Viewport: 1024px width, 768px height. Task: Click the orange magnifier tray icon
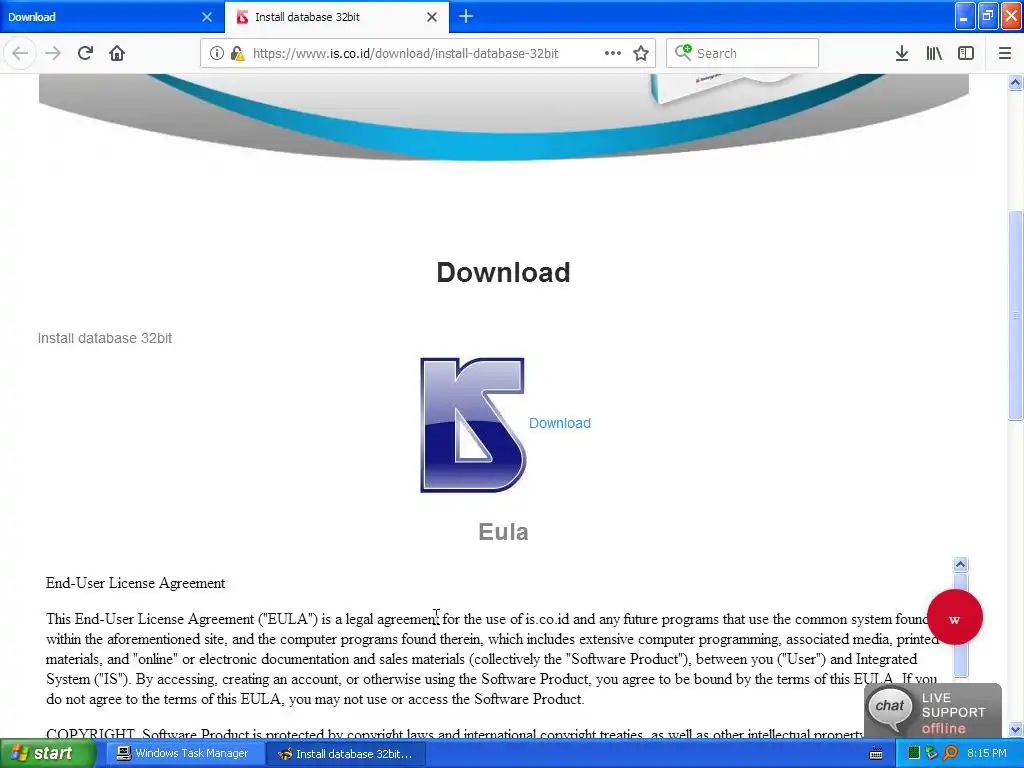pyautogui.click(x=951, y=754)
